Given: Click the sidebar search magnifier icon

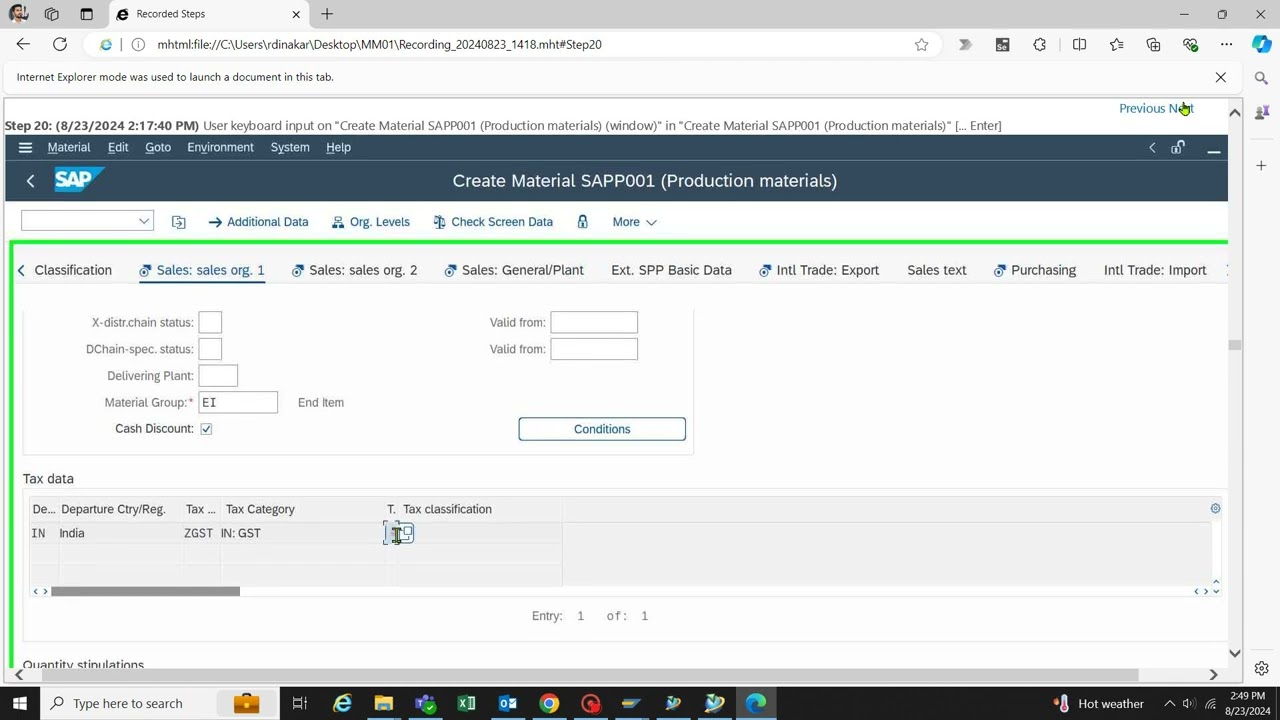Looking at the screenshot, I should [x=1261, y=78].
